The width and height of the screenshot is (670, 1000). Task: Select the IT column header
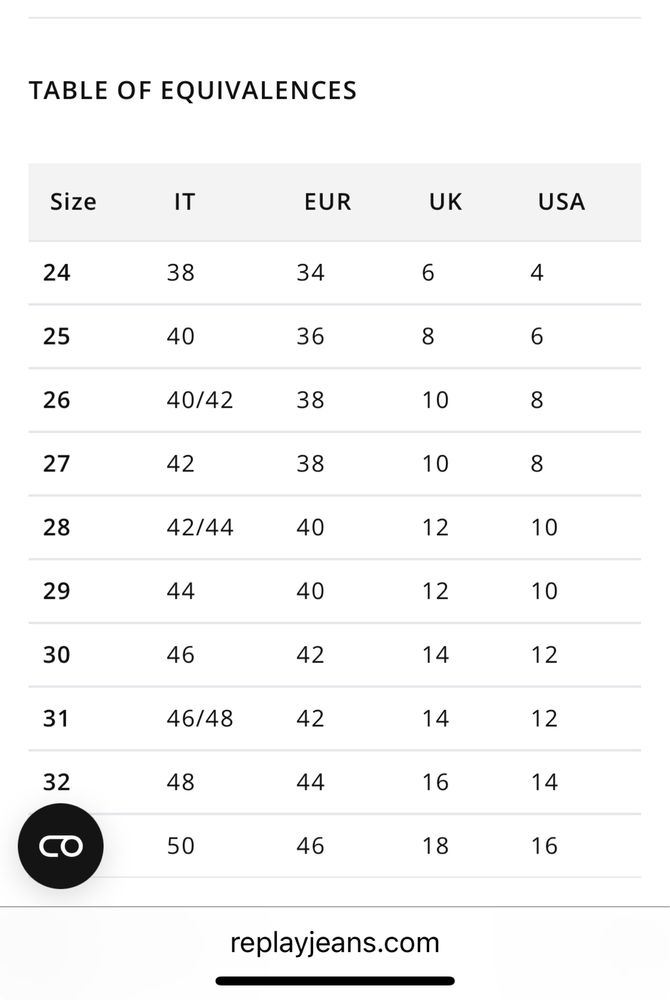[x=184, y=202]
